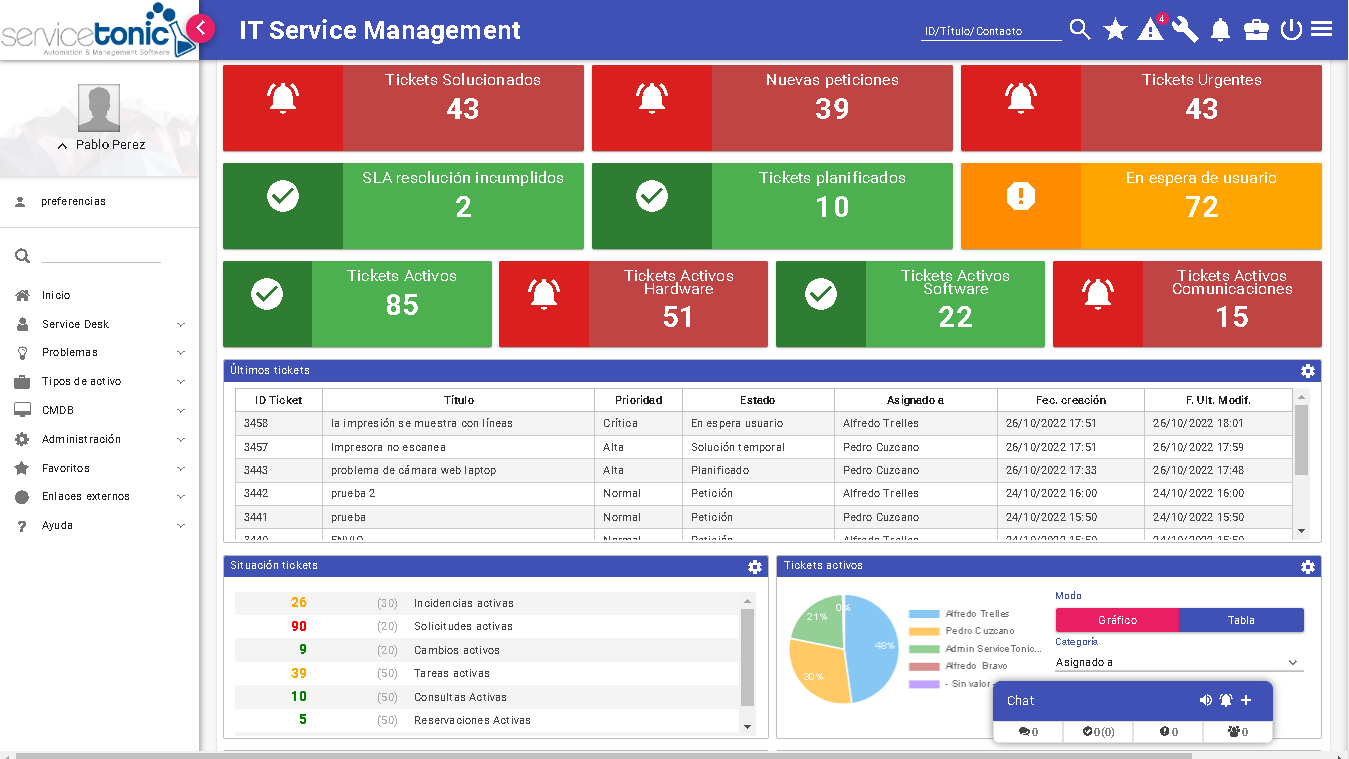Click Reservaciones Activas row
The image size is (1349, 759).
[487, 720]
